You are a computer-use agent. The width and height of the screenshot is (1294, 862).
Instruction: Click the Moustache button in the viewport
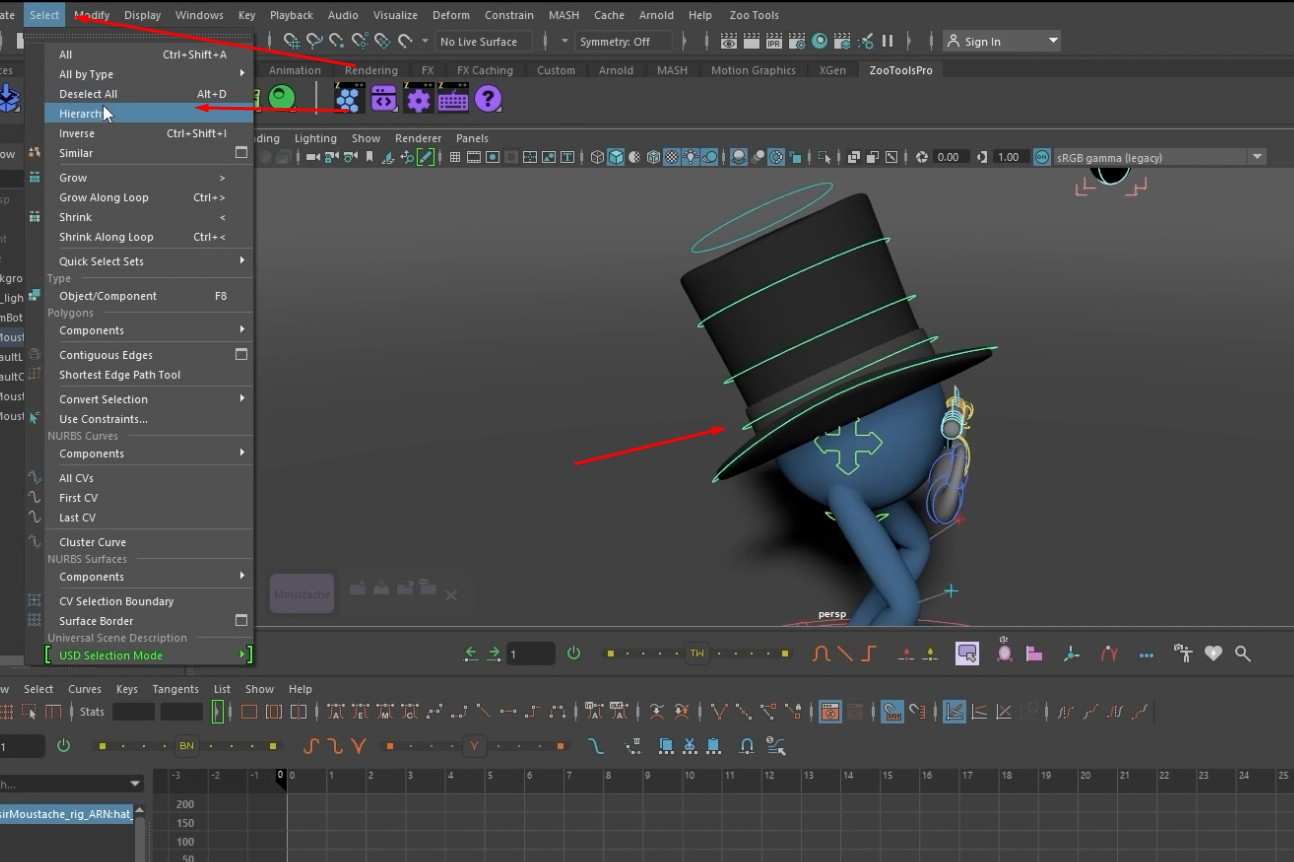click(301, 594)
